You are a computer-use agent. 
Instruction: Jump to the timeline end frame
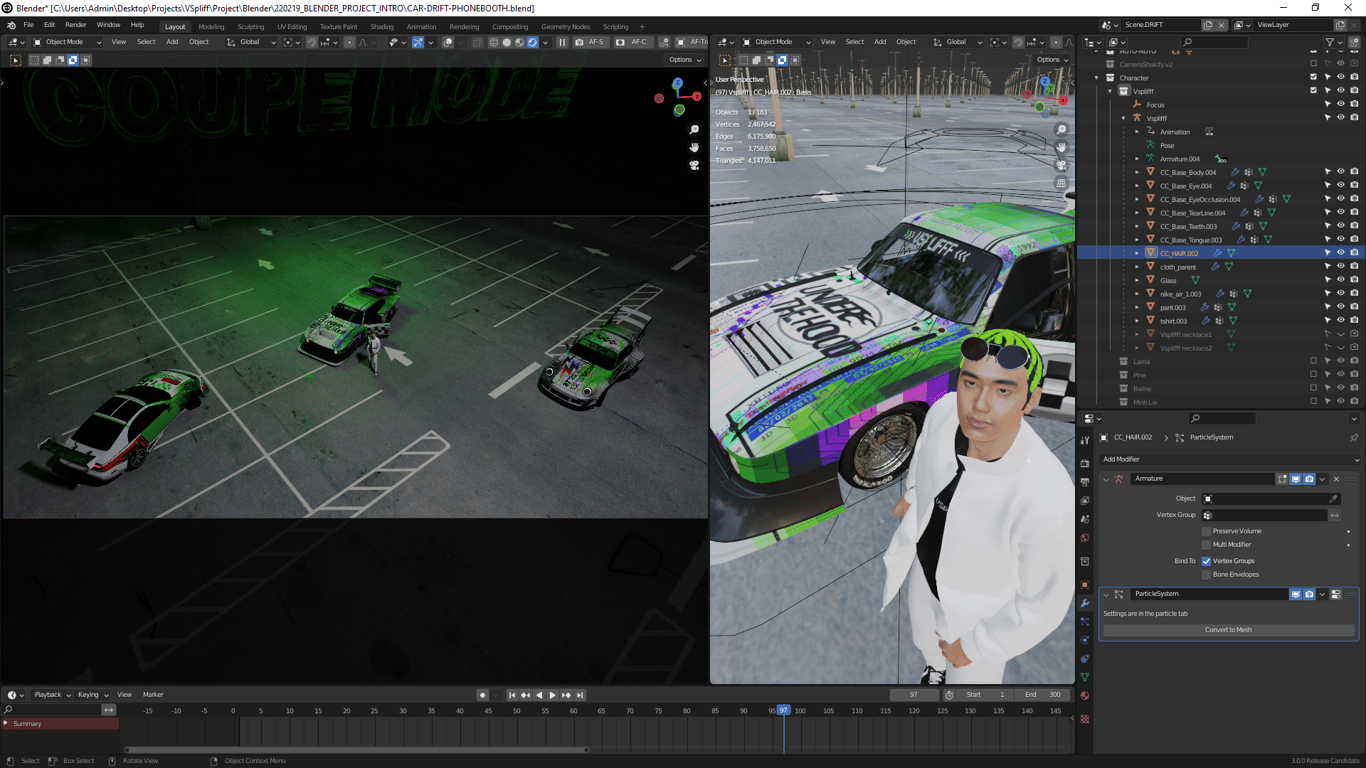click(580, 695)
